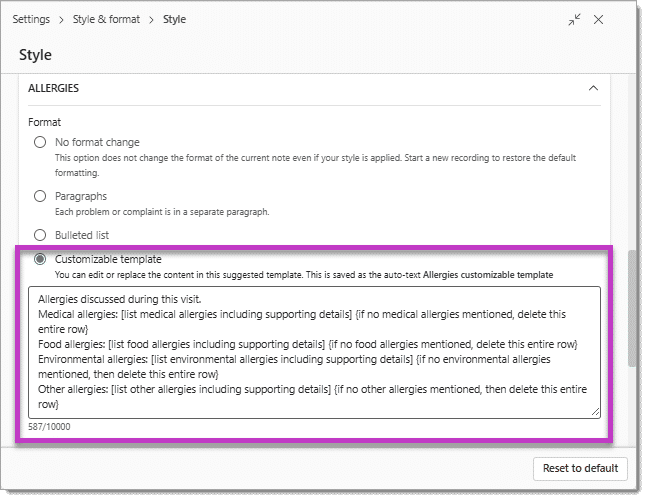647x500 pixels.
Task: Select the Customizable template radio button
Action: click(40, 259)
